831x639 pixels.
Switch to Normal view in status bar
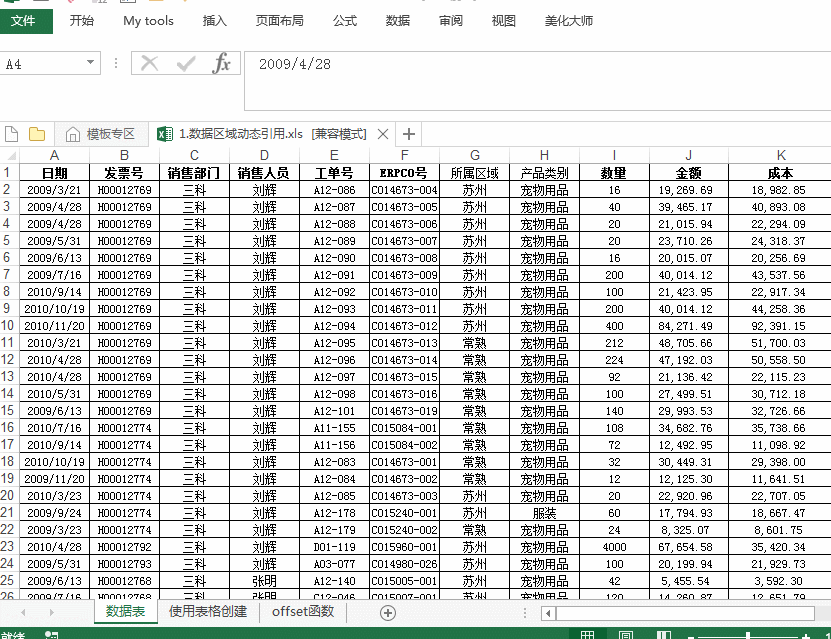pyautogui.click(x=587, y=634)
